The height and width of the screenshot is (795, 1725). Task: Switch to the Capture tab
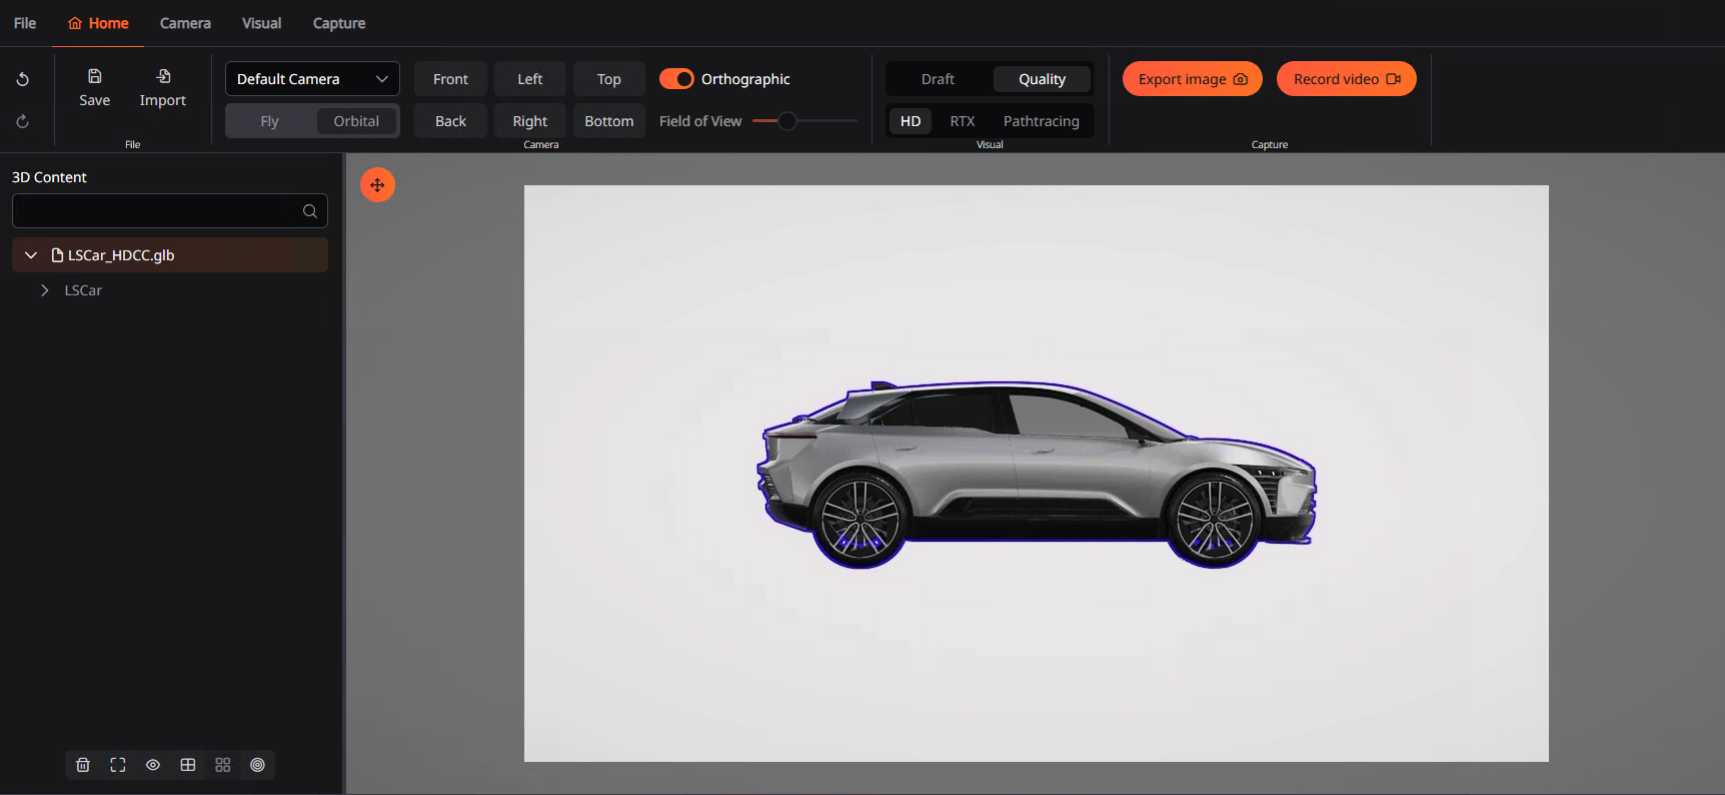[x=339, y=23]
